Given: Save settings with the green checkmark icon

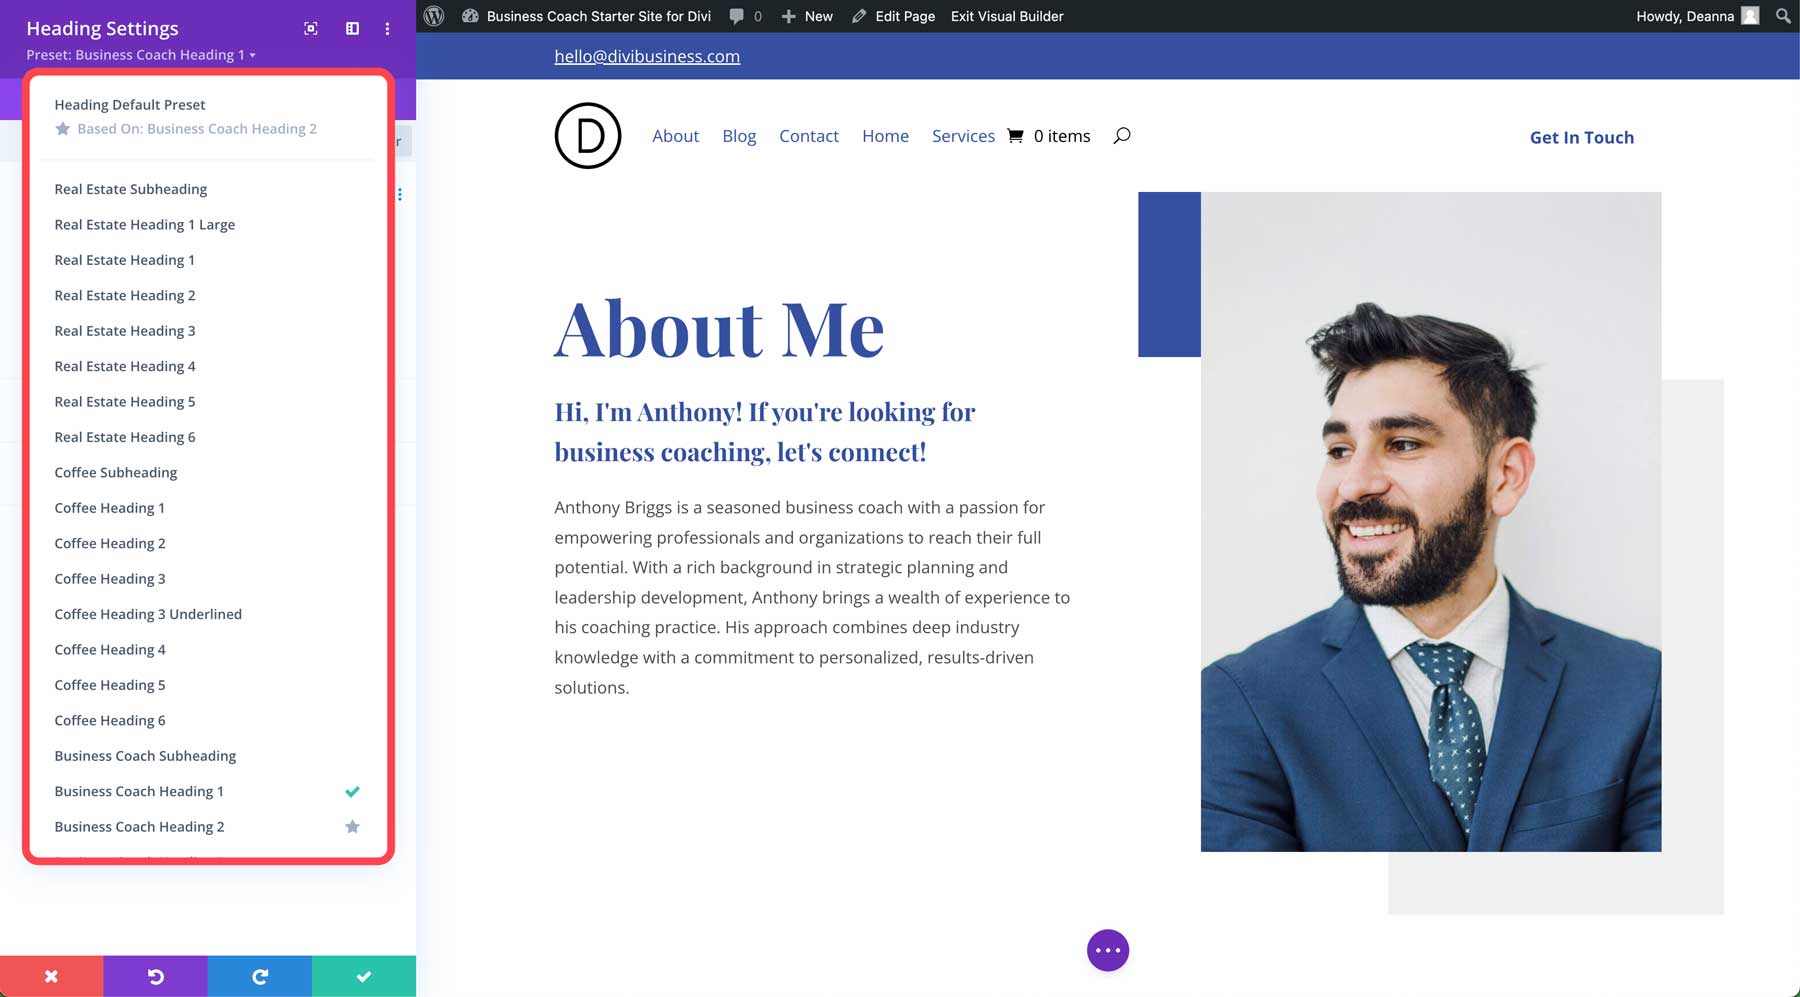Looking at the screenshot, I should pos(364,976).
